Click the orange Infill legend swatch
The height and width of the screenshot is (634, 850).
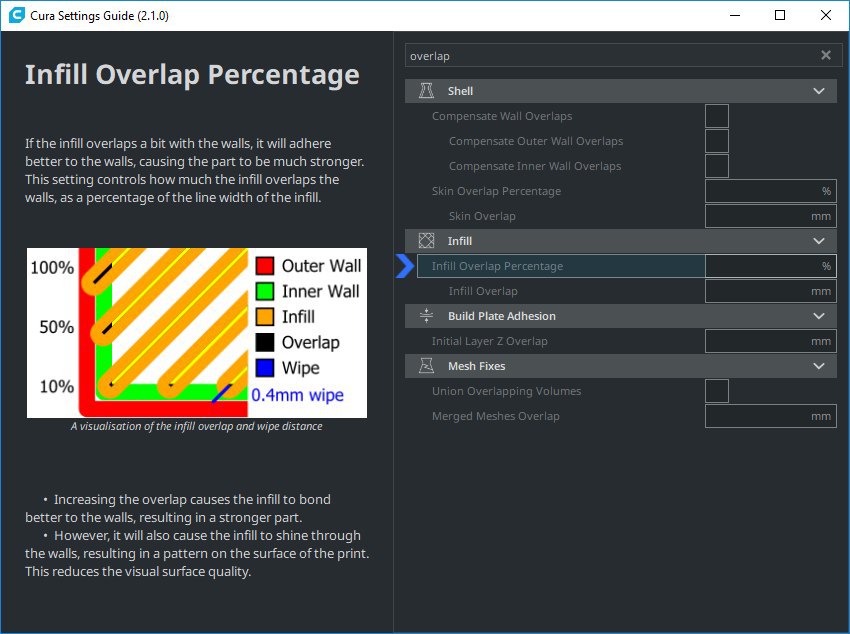(265, 316)
